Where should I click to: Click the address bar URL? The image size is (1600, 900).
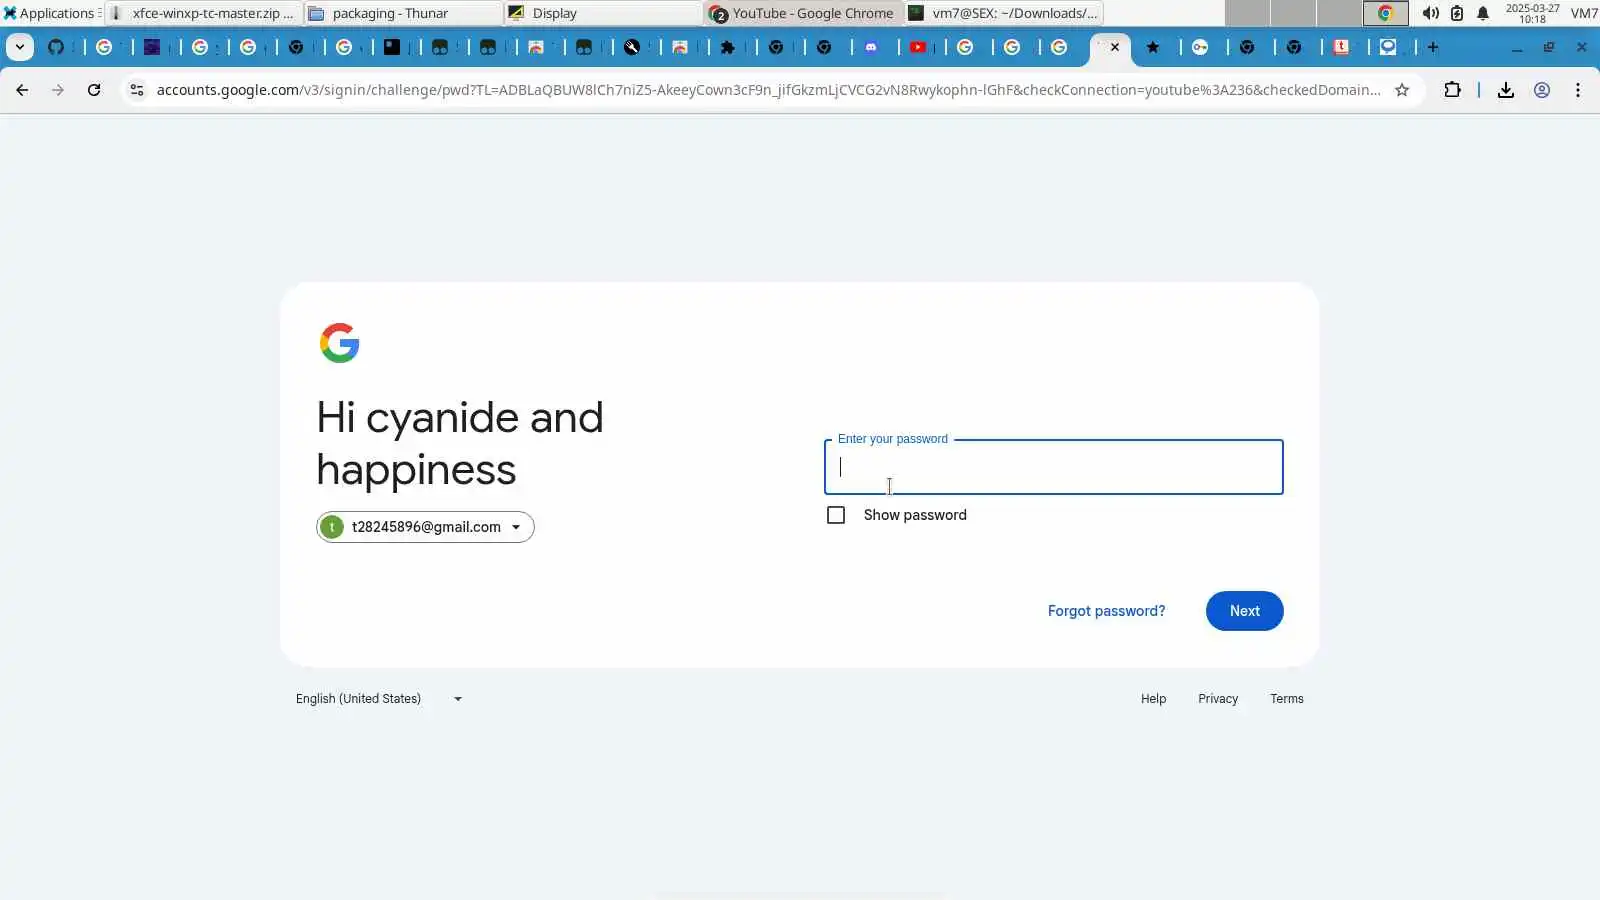768,90
